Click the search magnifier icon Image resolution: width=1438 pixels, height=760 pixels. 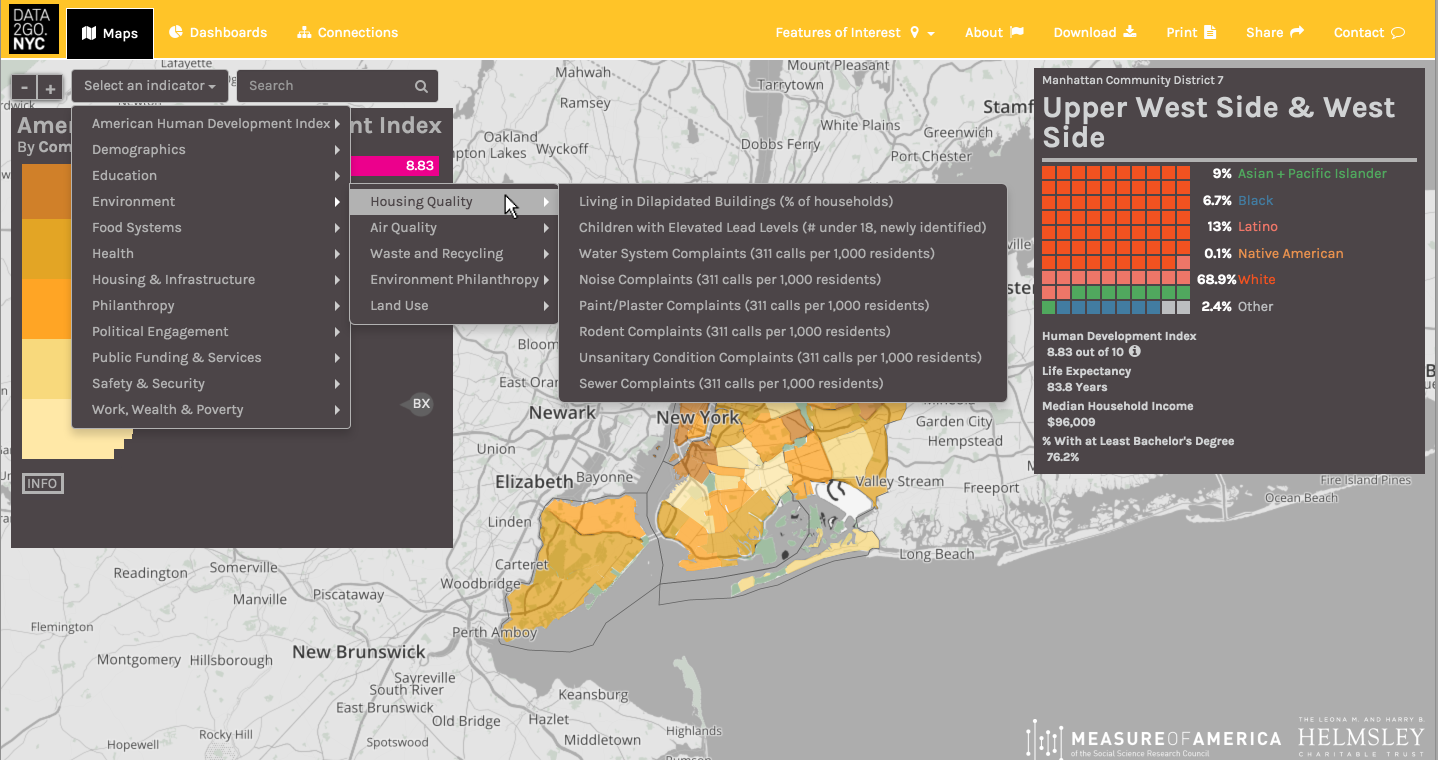422,86
